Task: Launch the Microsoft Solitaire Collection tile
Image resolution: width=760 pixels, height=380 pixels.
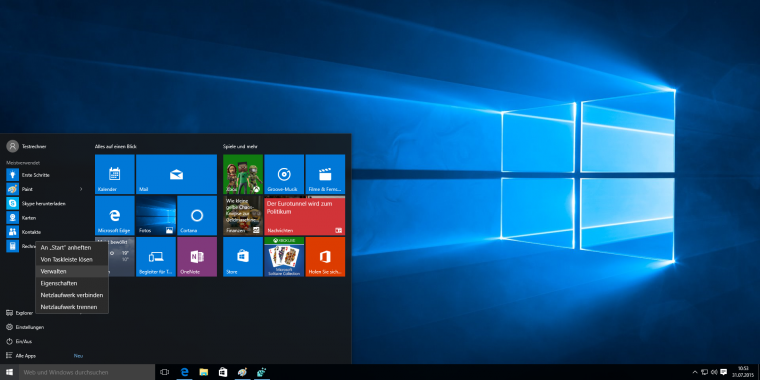Action: click(x=284, y=257)
